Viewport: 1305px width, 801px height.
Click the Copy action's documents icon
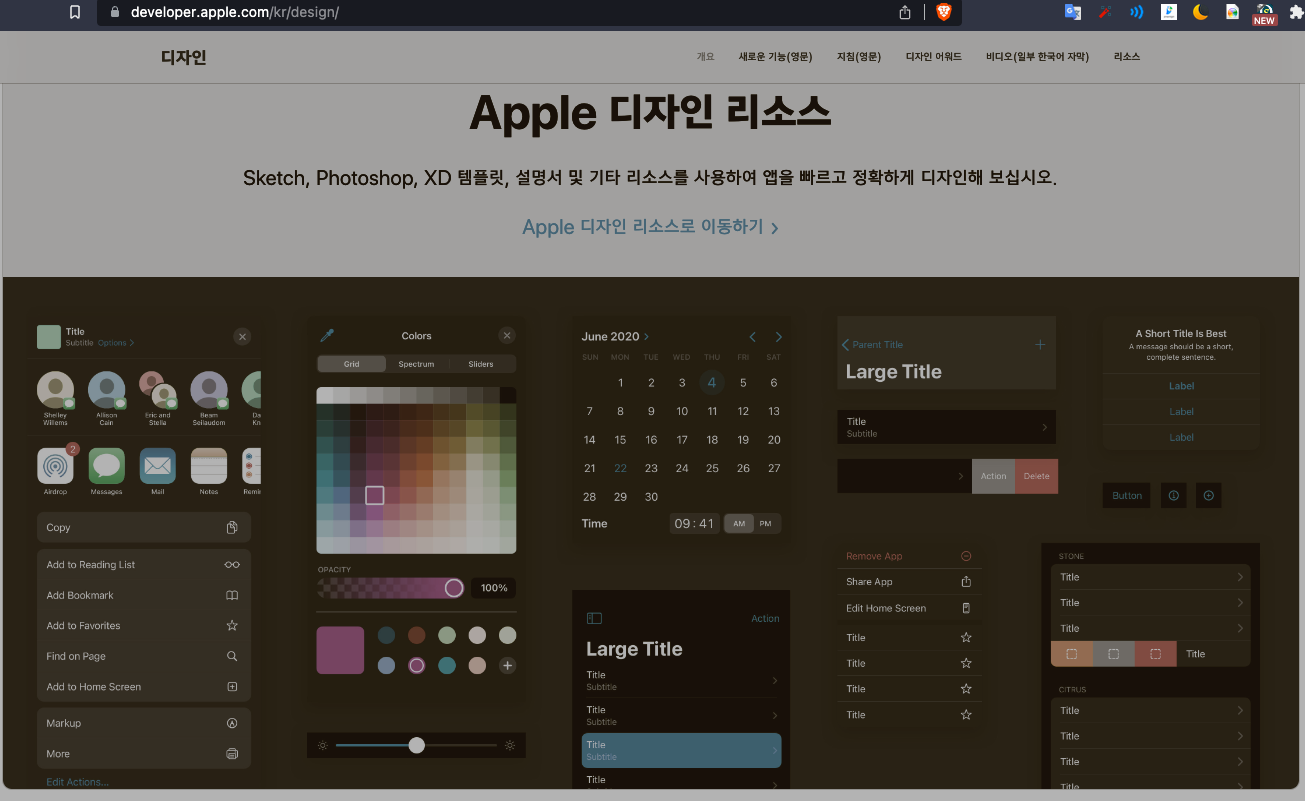(x=232, y=528)
